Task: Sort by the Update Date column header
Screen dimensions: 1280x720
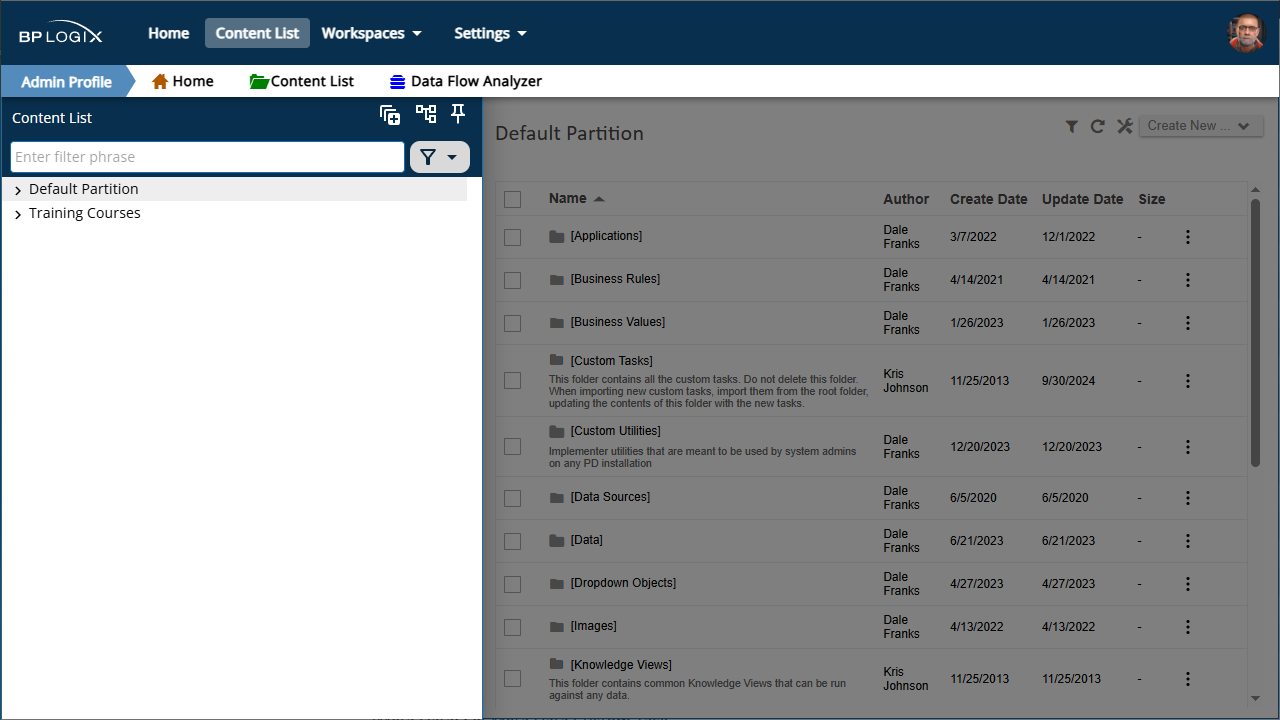Action: click(1082, 199)
